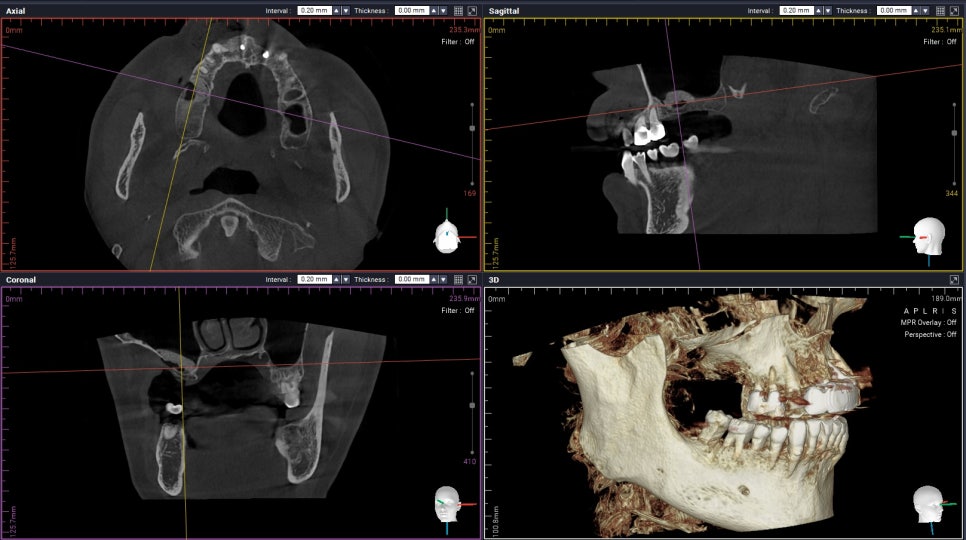
Task: Click the Sagittal Interval input field
Action: point(794,10)
